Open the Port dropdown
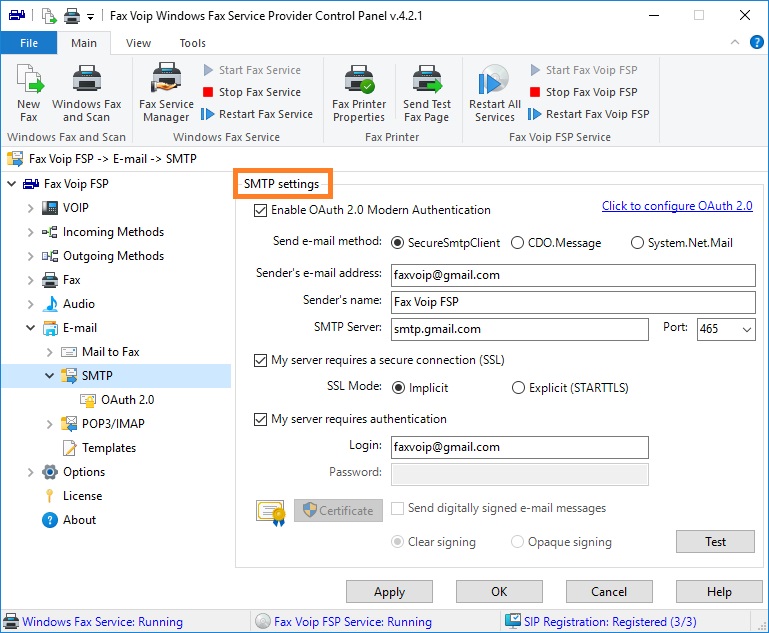This screenshot has width=769, height=633. pyautogui.click(x=746, y=329)
